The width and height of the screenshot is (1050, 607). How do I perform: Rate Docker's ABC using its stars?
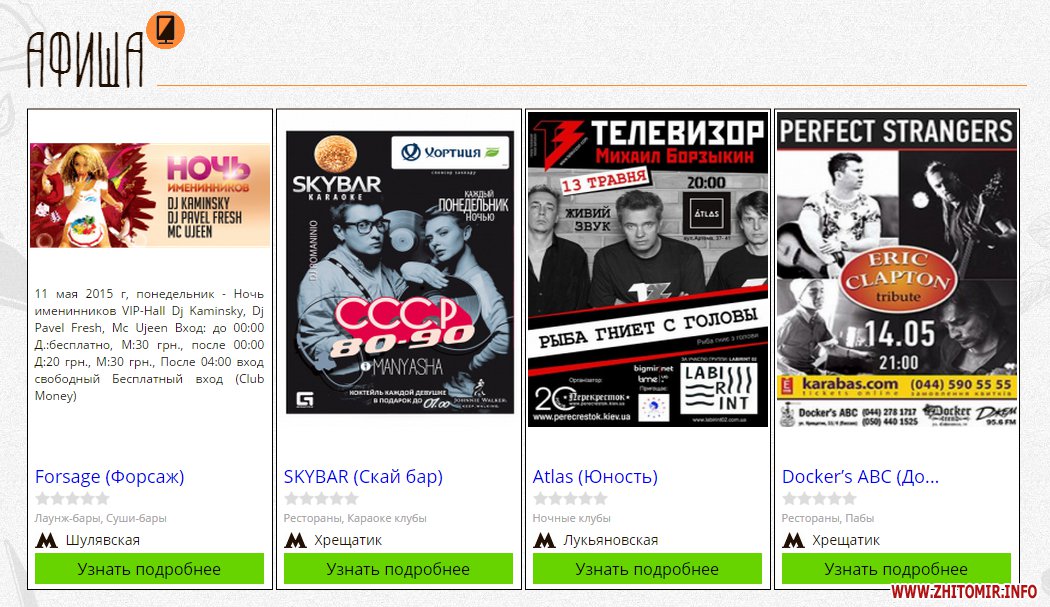(820, 498)
